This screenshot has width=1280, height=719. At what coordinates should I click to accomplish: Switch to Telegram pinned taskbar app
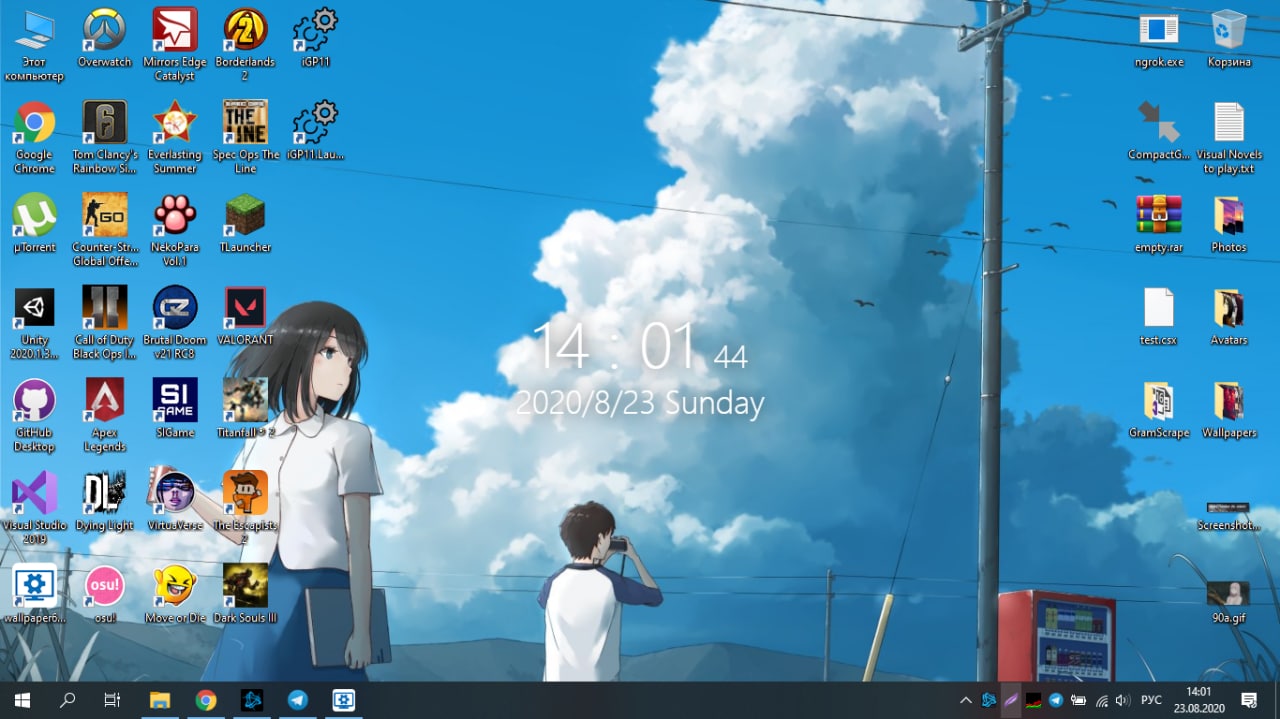tap(298, 700)
